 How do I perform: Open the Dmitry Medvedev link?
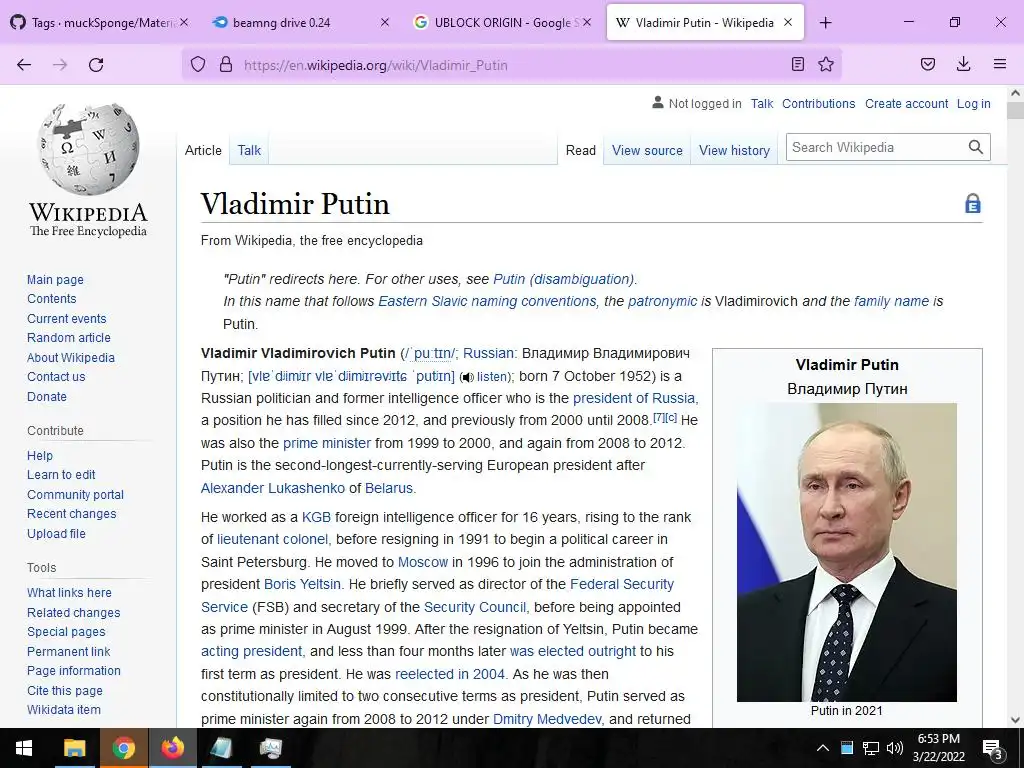point(547,719)
